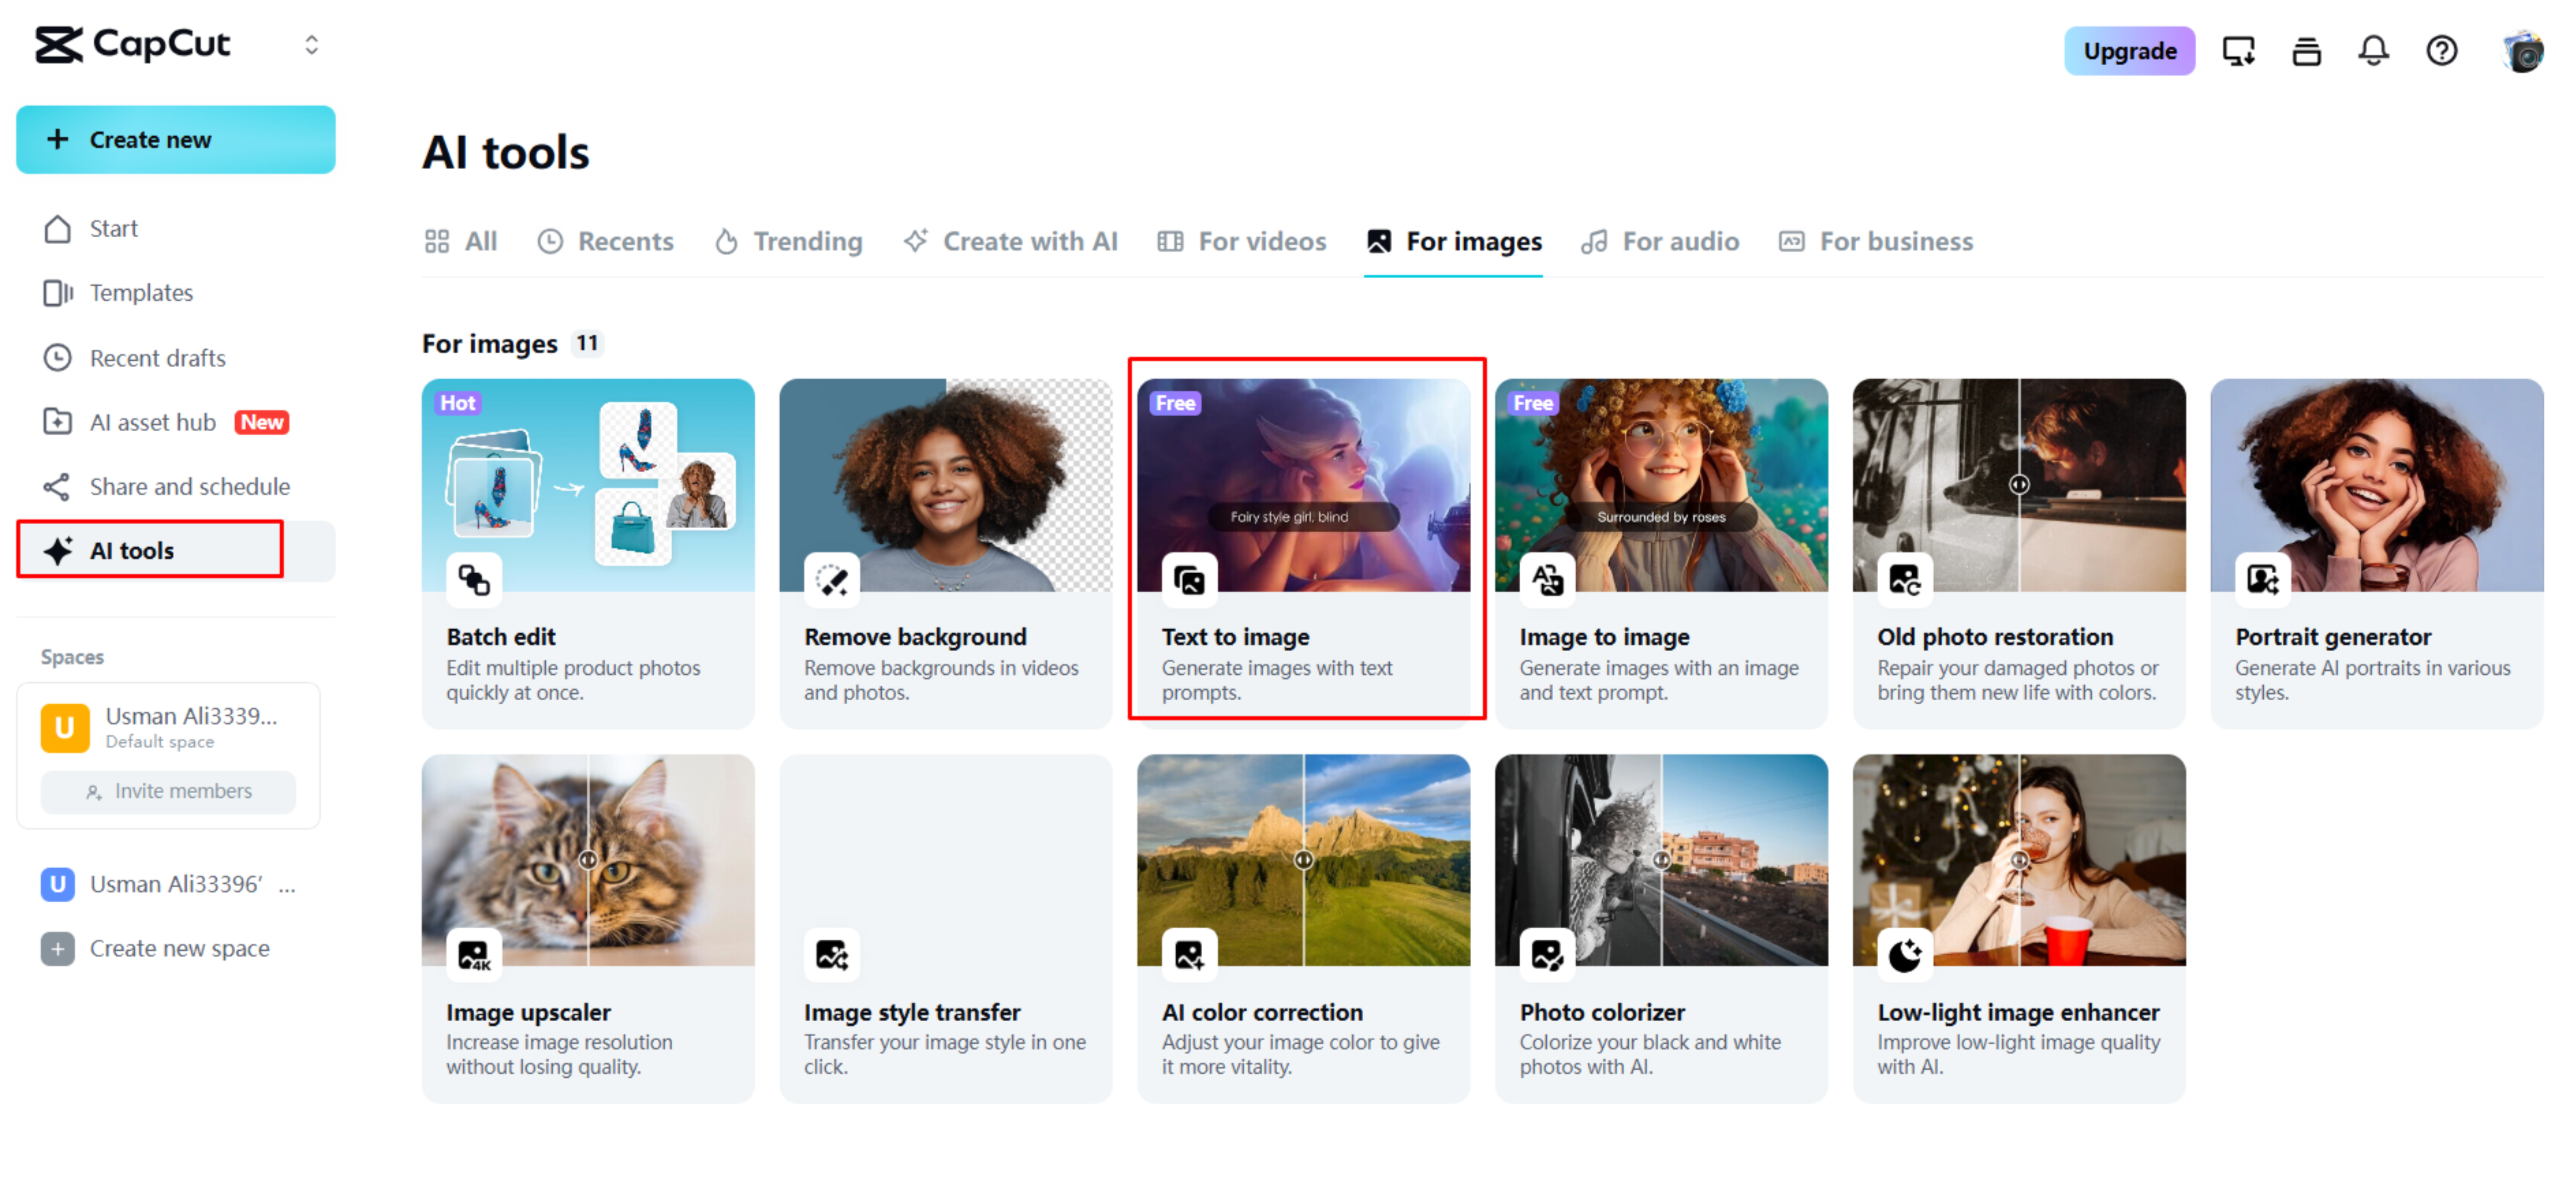Open the Portrait generator thumbnail card
This screenshot has width=2556, height=1196.
point(2375,485)
